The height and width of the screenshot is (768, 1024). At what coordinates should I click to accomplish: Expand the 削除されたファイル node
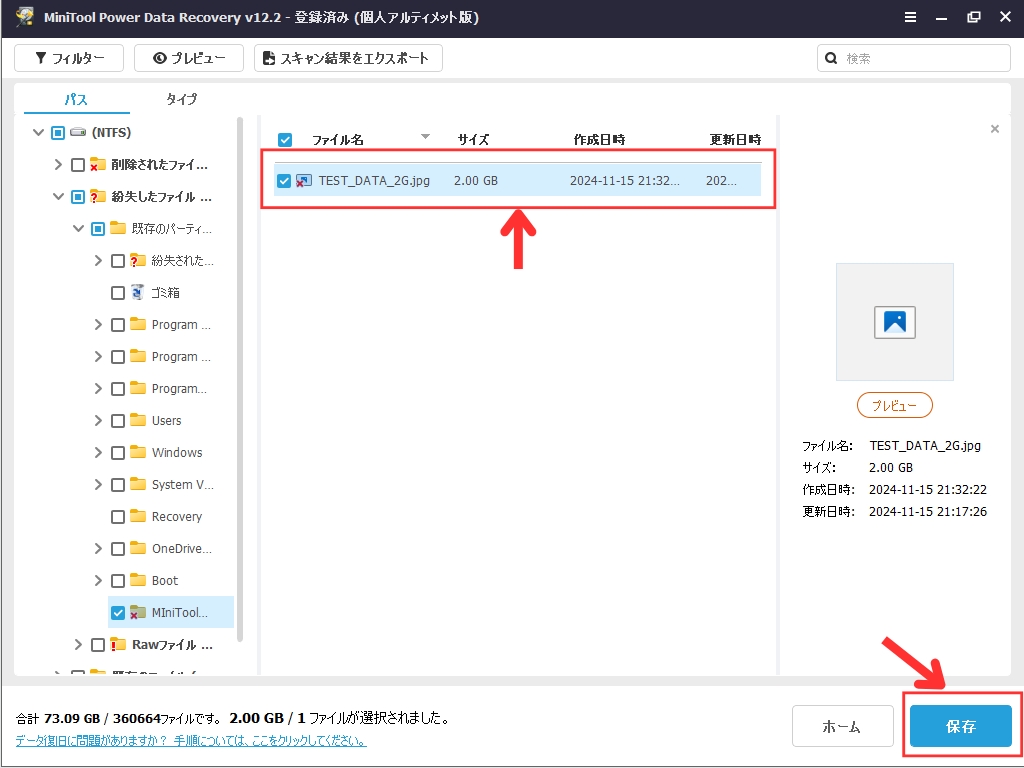[x=58, y=165]
